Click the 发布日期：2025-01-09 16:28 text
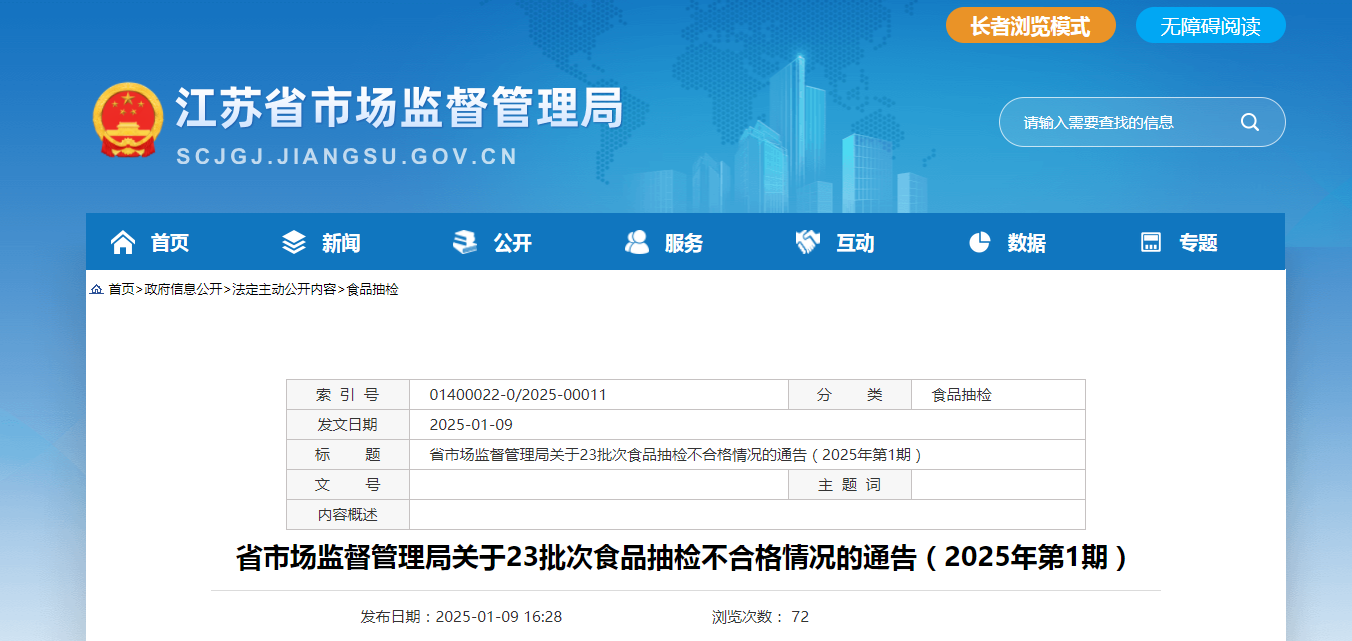The height and width of the screenshot is (641, 1352). coord(461,617)
